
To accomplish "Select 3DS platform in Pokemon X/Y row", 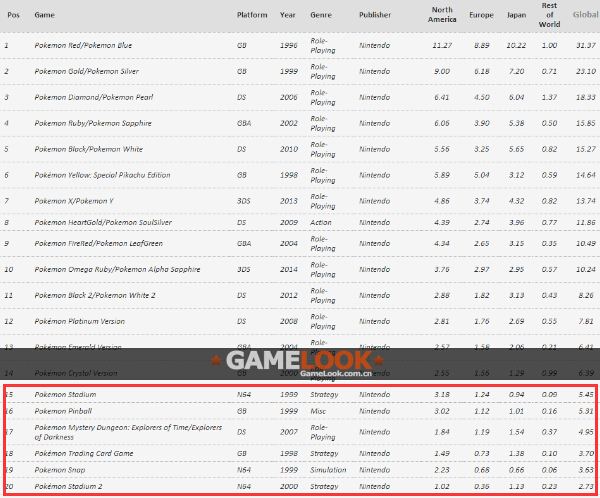I will point(243,201).
